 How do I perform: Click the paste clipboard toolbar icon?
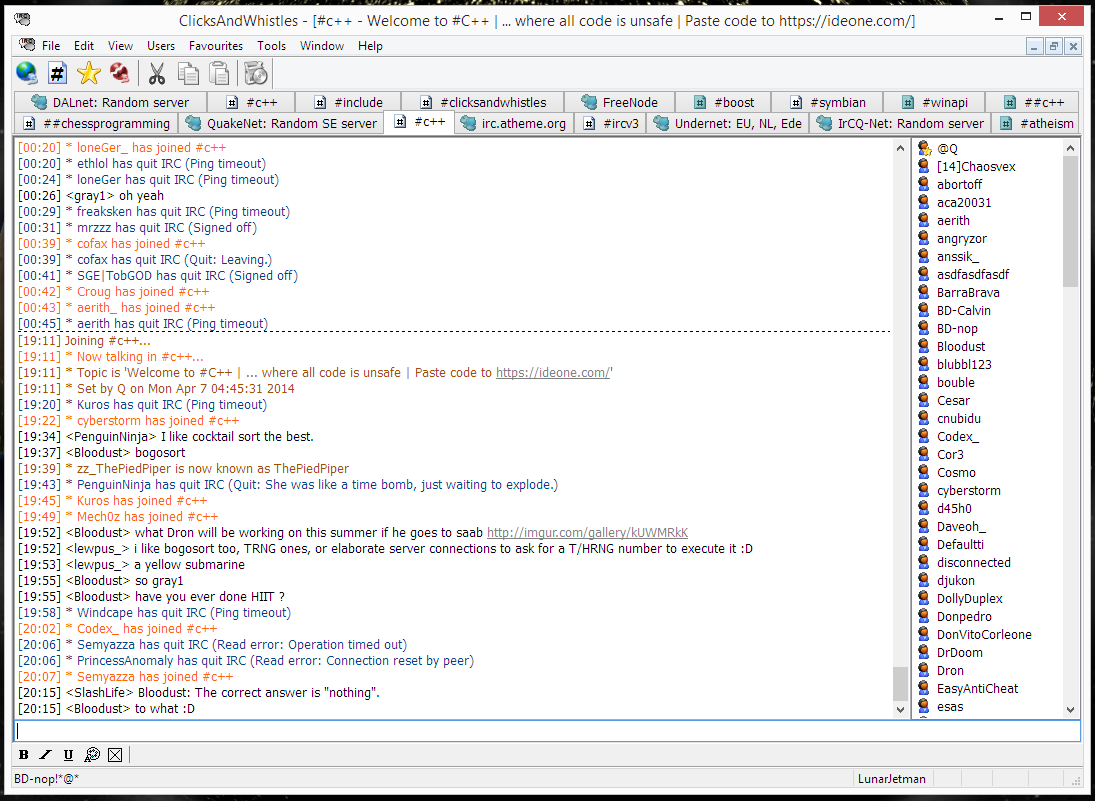[219, 73]
